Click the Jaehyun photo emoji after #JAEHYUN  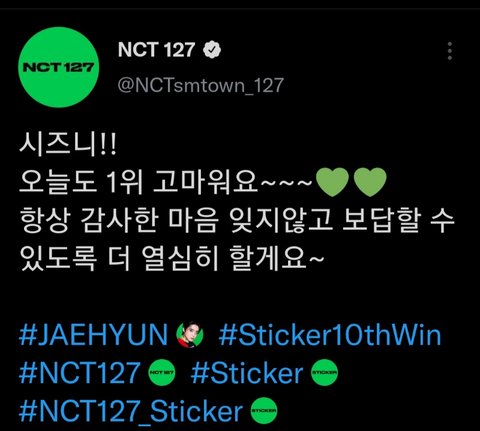pyautogui.click(x=190, y=335)
